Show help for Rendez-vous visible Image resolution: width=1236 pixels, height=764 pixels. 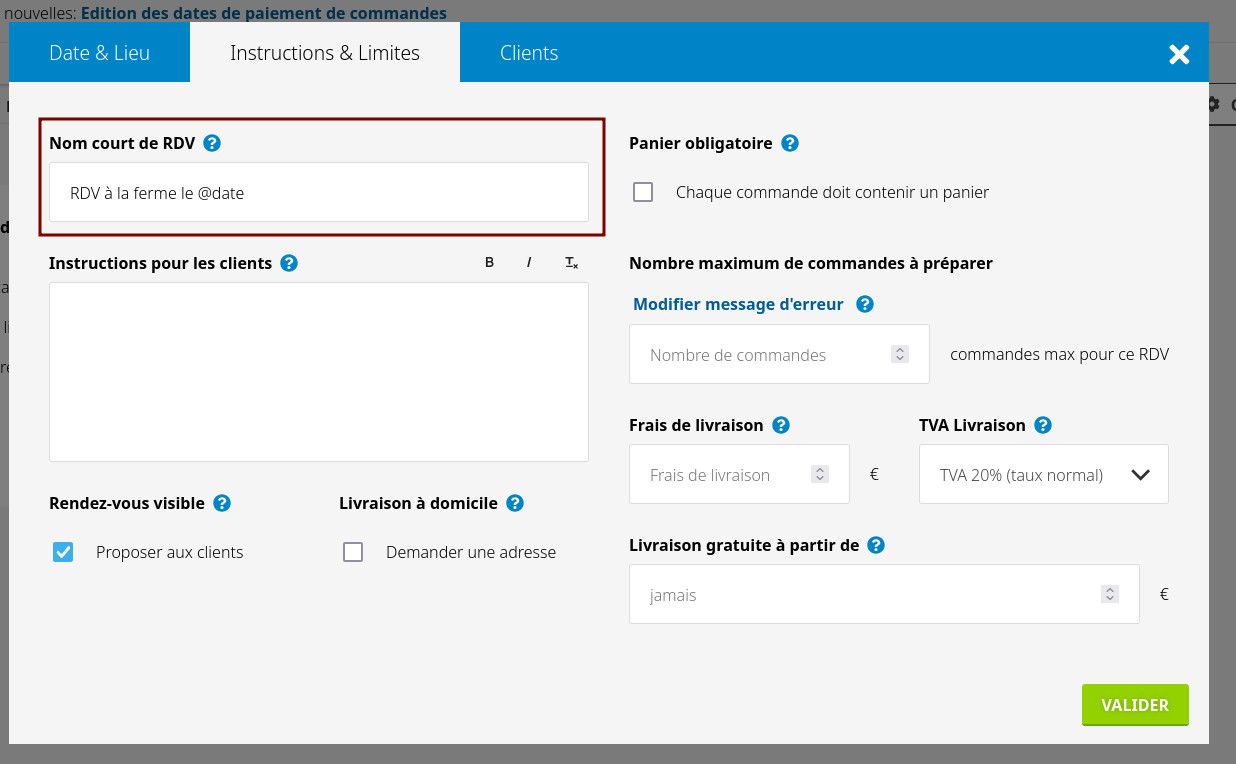[x=222, y=503]
